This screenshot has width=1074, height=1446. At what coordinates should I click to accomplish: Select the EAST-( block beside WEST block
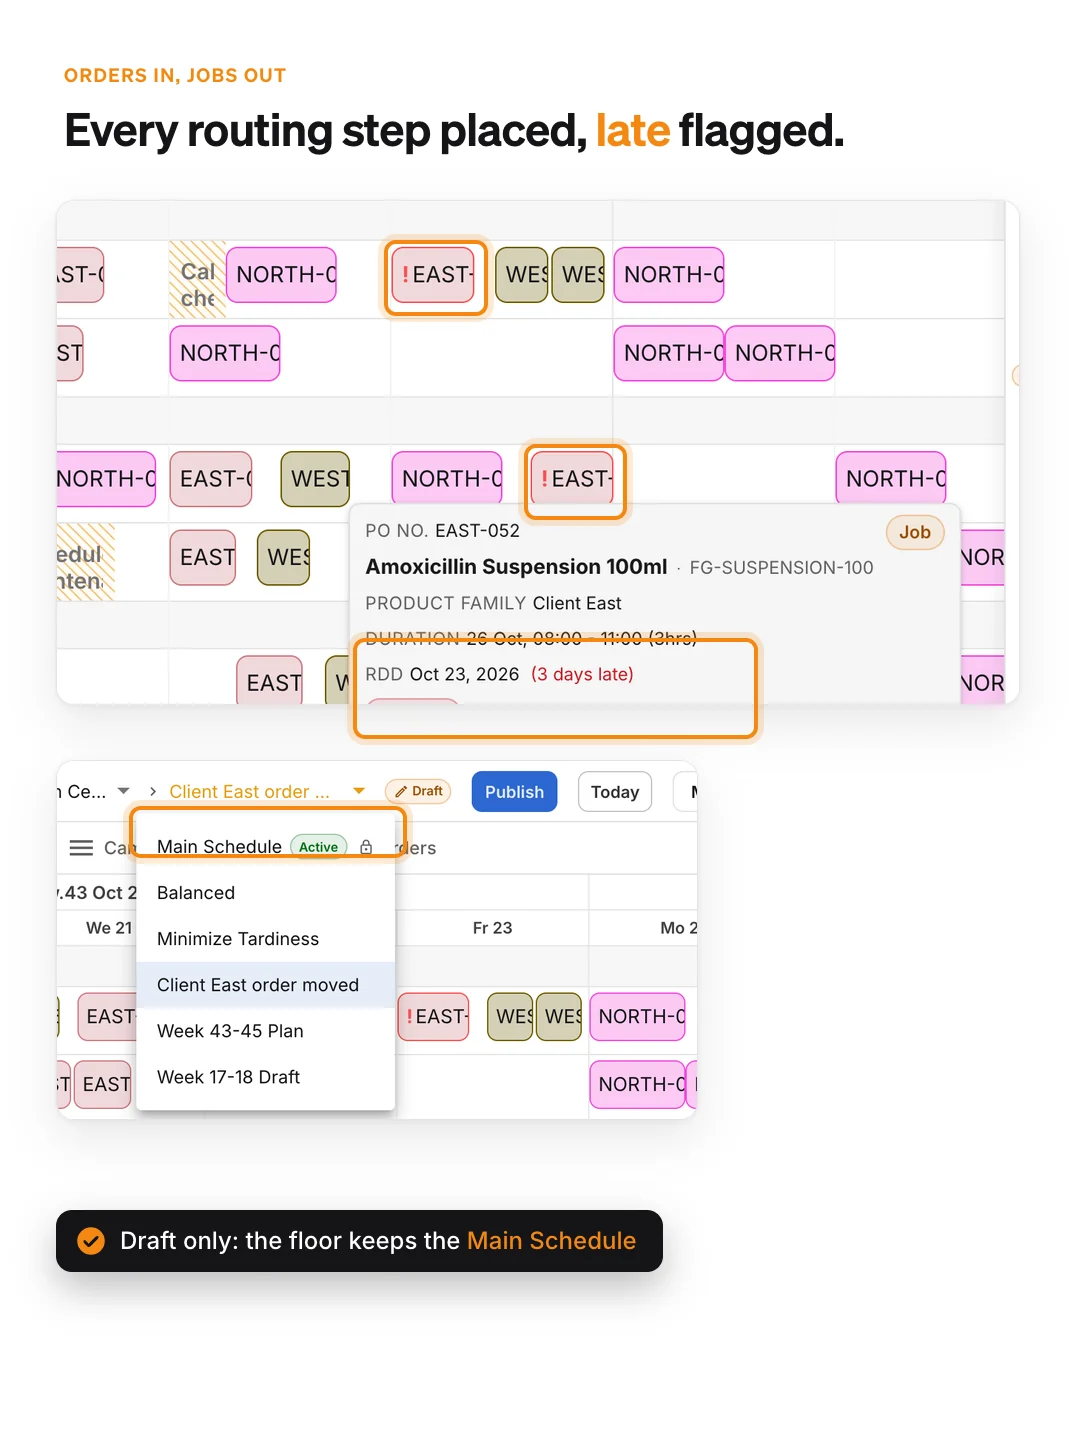point(211,479)
